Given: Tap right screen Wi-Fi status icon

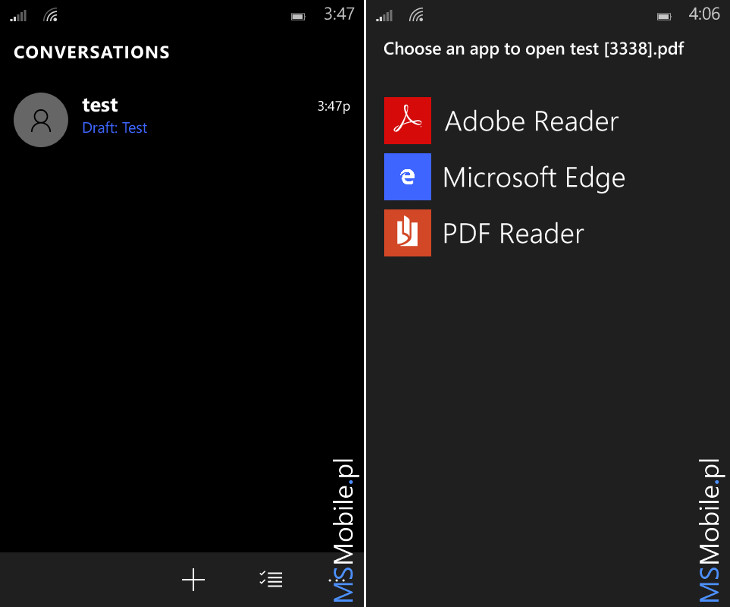Looking at the screenshot, I should (417, 16).
